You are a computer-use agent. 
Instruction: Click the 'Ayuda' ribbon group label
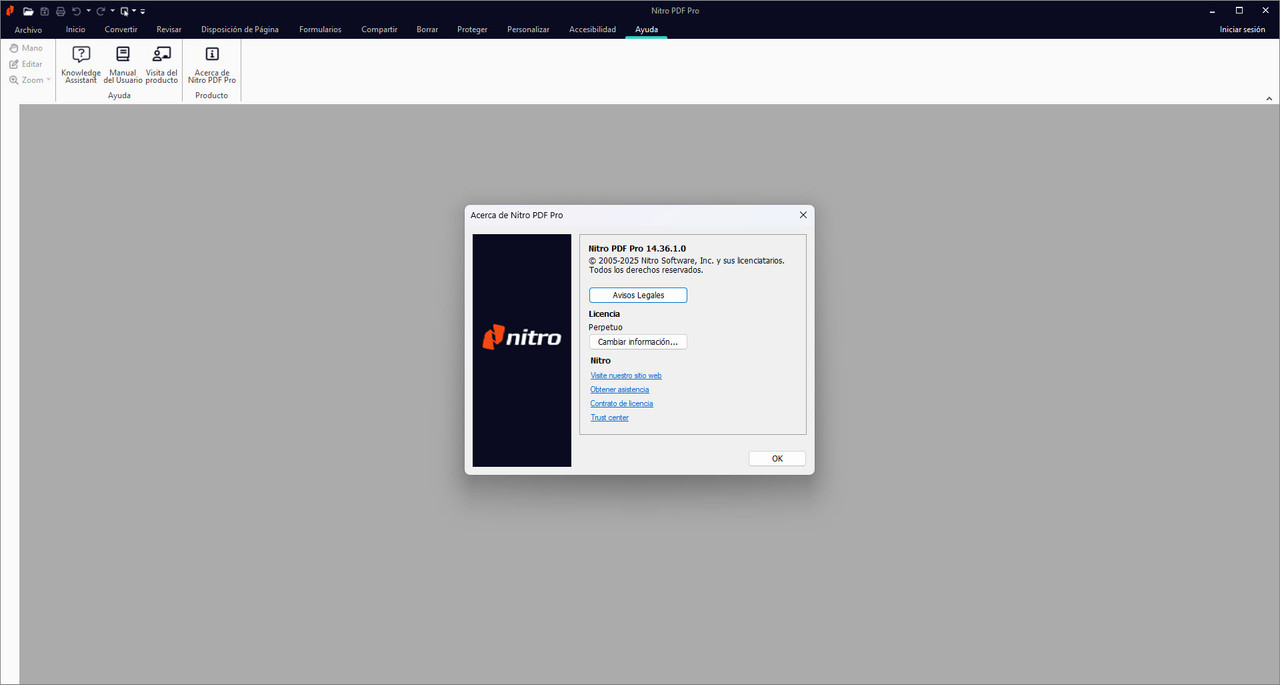pos(119,96)
